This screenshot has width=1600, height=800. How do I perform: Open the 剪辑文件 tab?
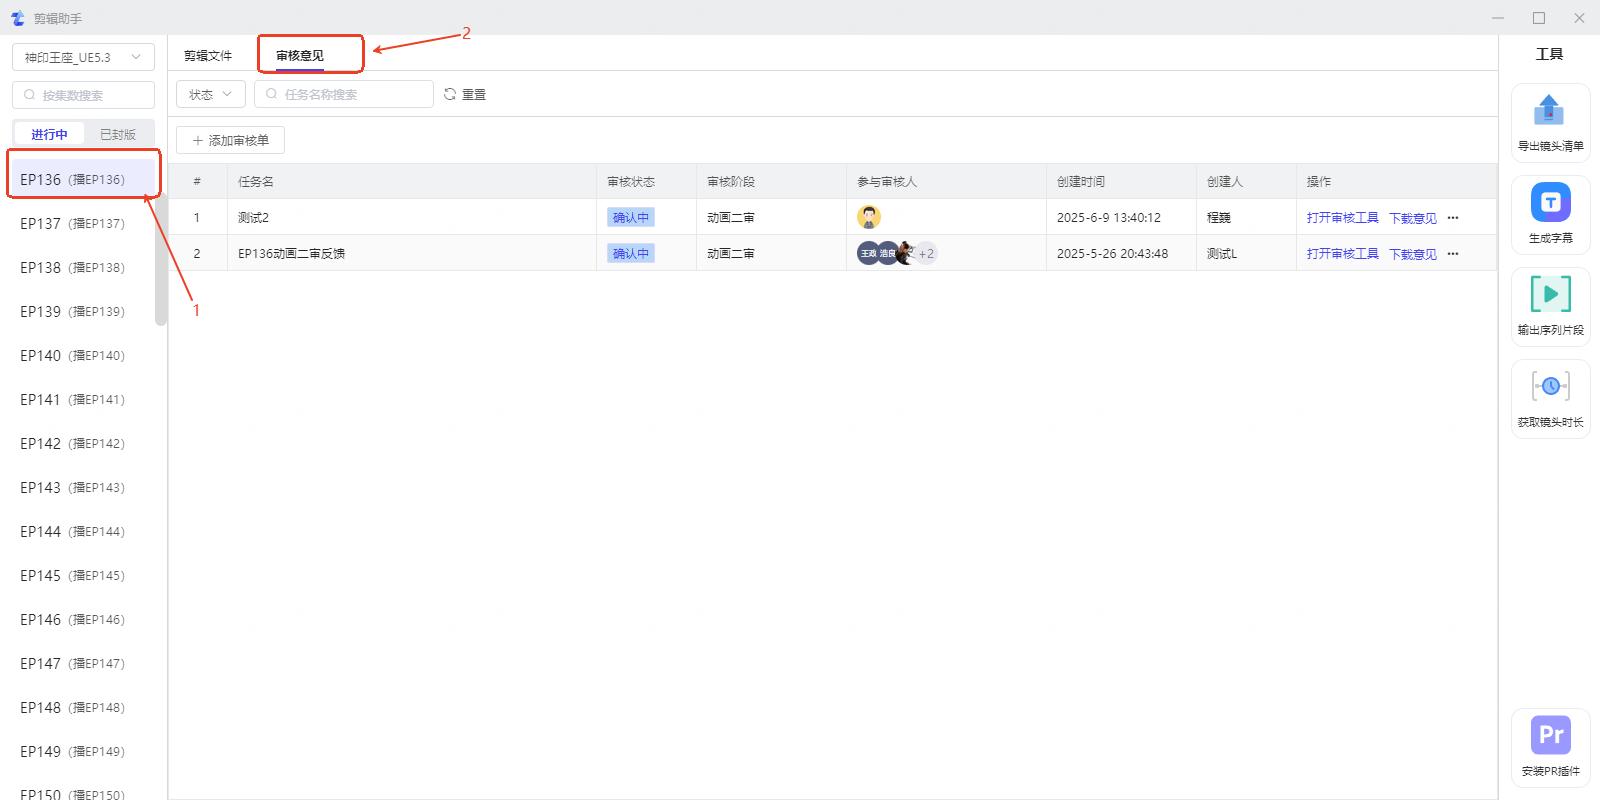pyautogui.click(x=208, y=56)
